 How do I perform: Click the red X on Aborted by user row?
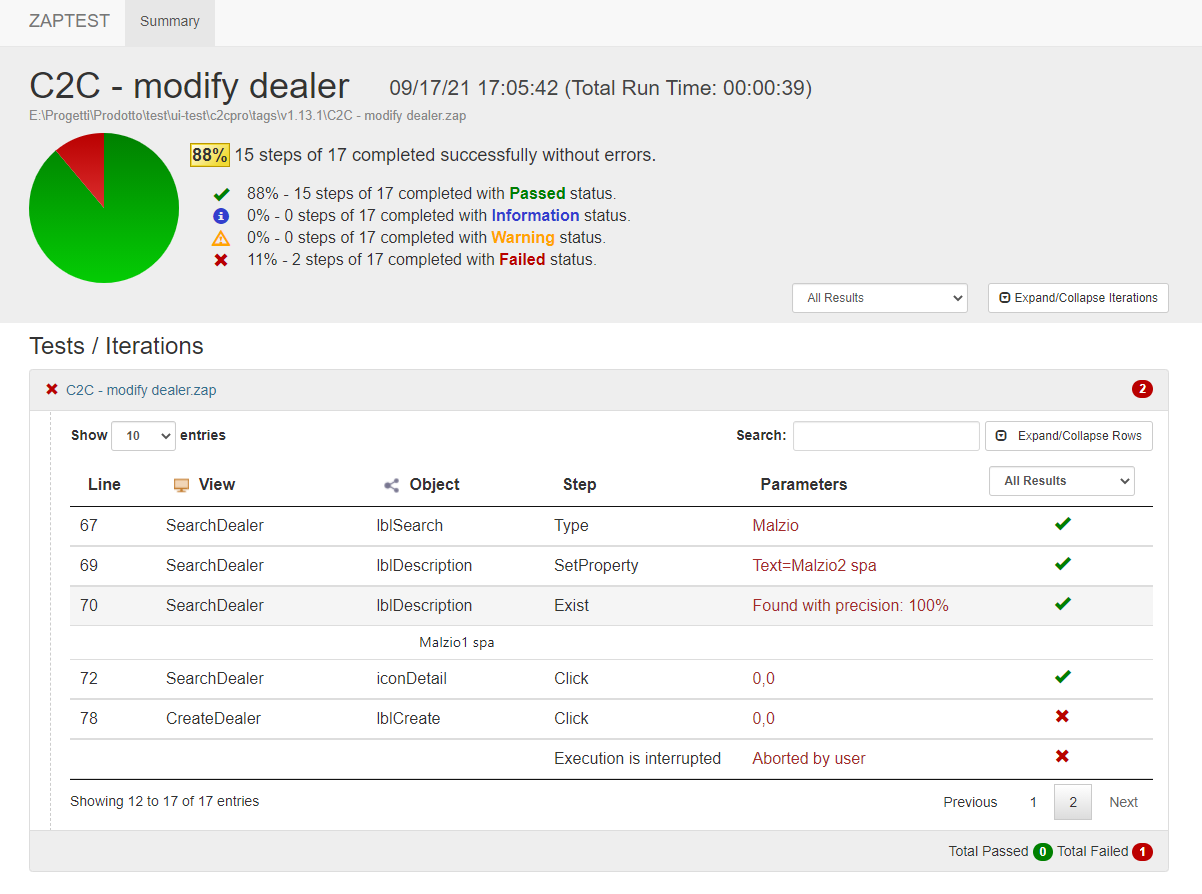(1063, 757)
